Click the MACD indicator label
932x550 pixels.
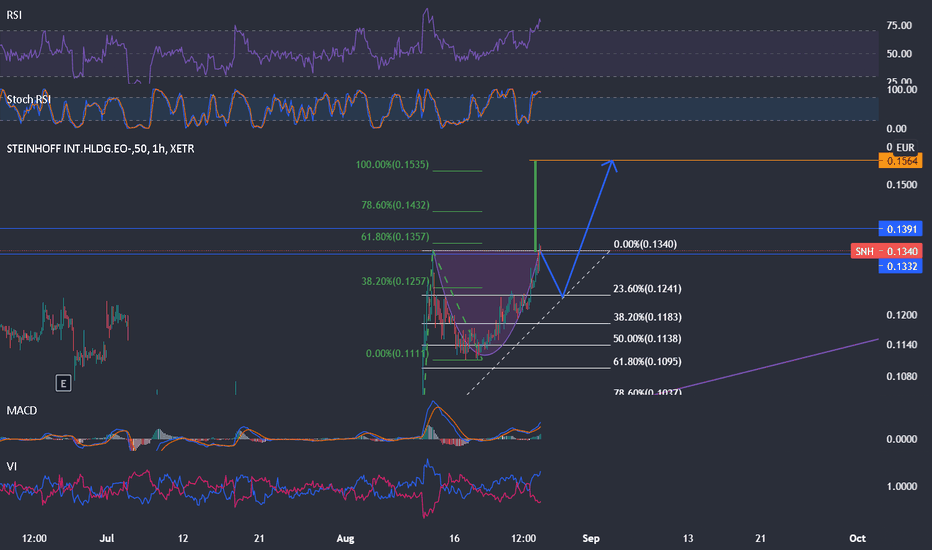pos(21,410)
